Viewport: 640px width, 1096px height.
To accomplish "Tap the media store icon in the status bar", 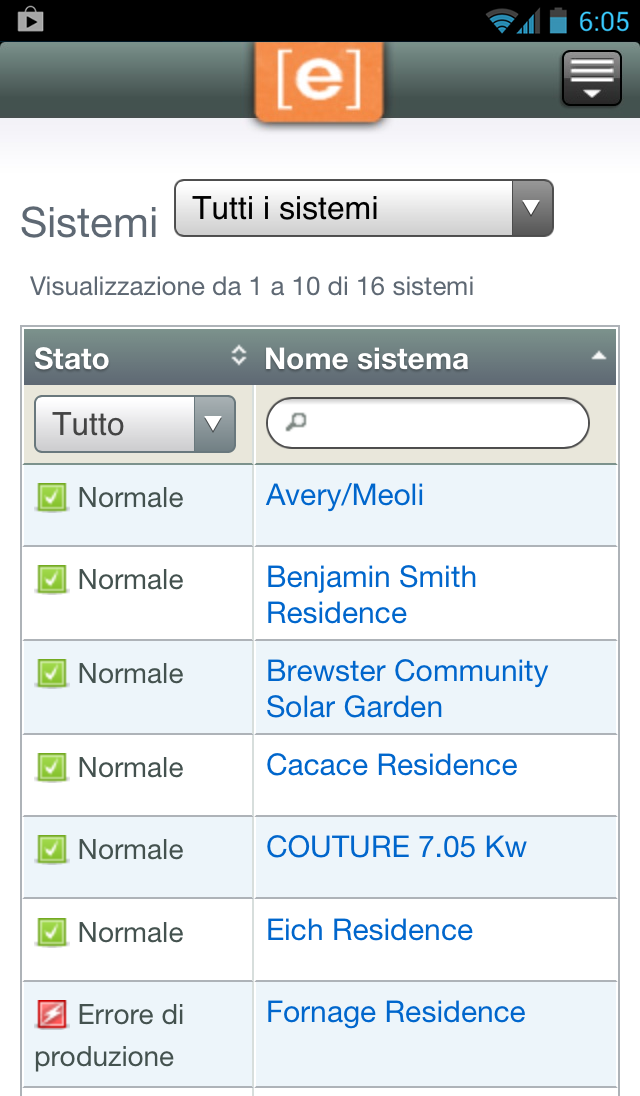I will click(31, 20).
